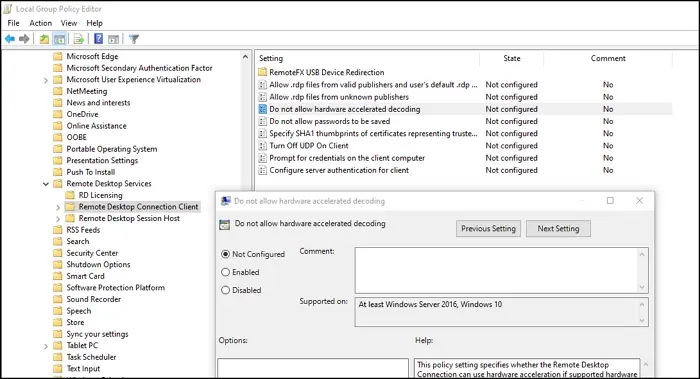
Task: Click the Export List toolbar icon
Action: pos(79,39)
